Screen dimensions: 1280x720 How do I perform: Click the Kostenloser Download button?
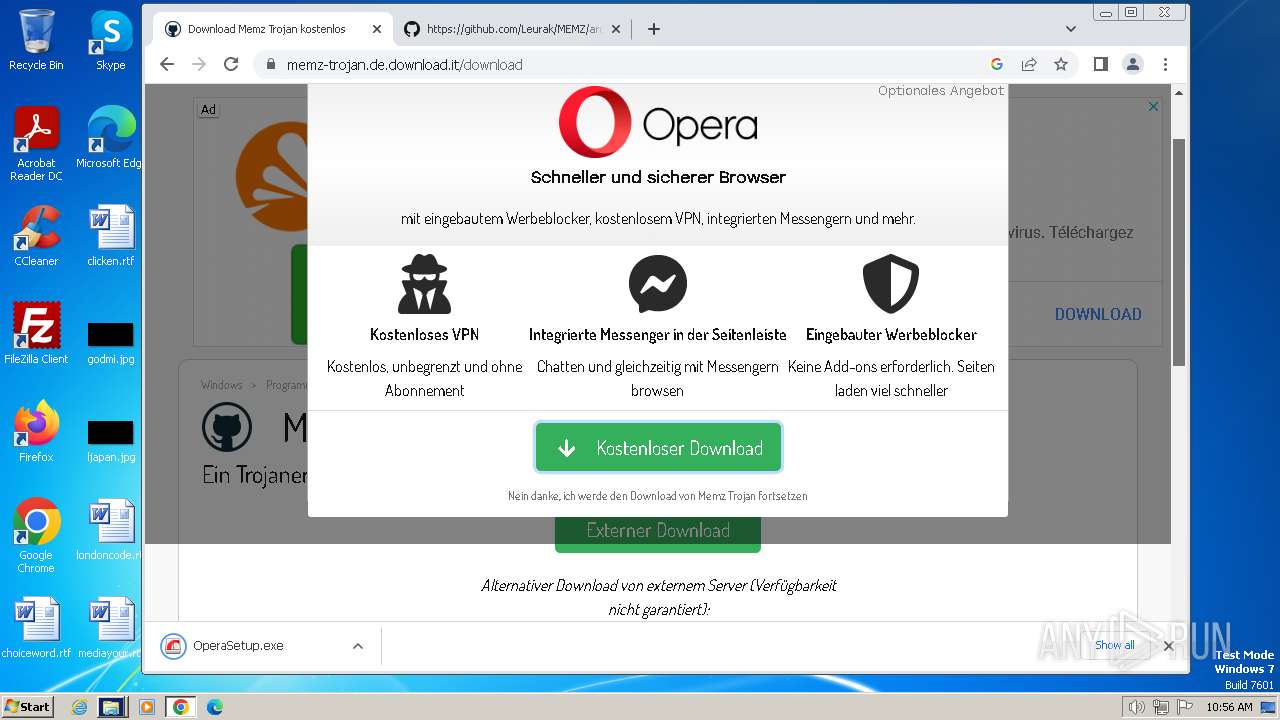click(658, 448)
